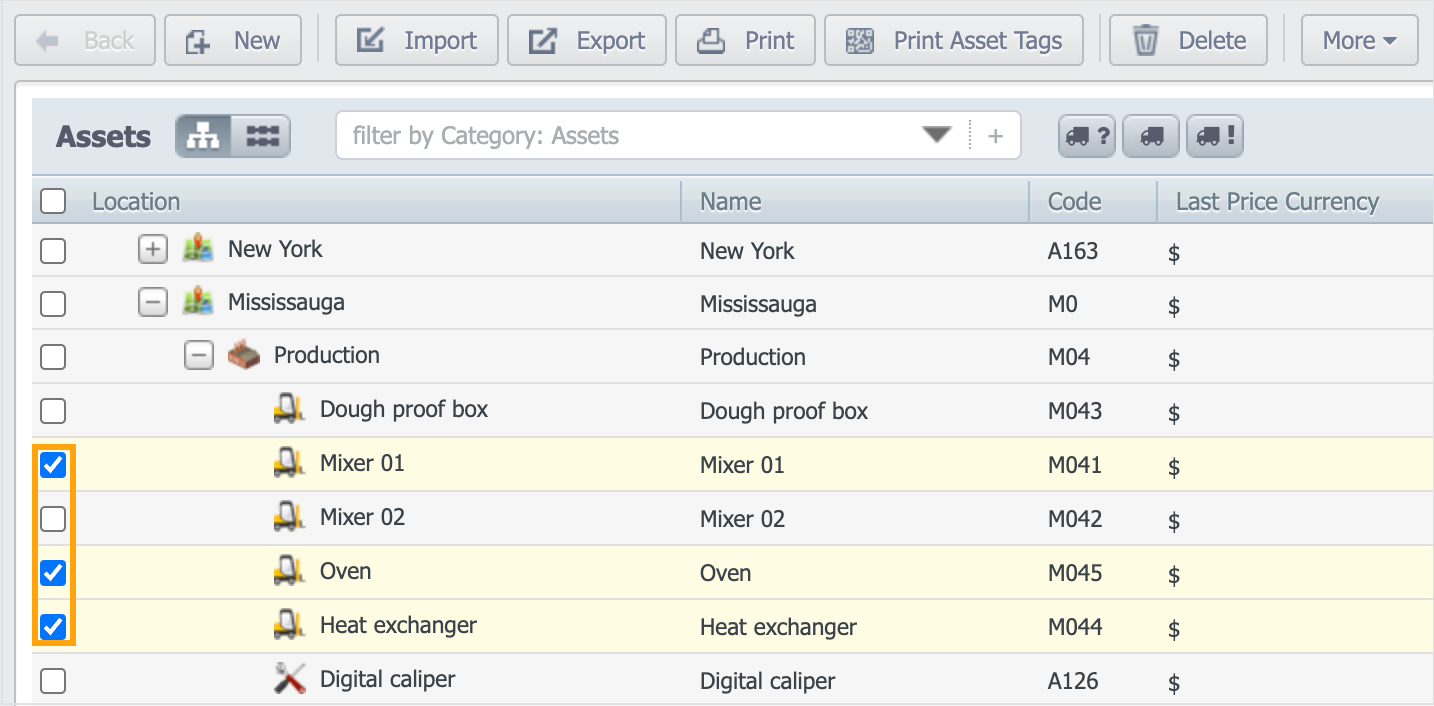The height and width of the screenshot is (706, 1434).
Task: Click the Production name cell
Action: (753, 357)
